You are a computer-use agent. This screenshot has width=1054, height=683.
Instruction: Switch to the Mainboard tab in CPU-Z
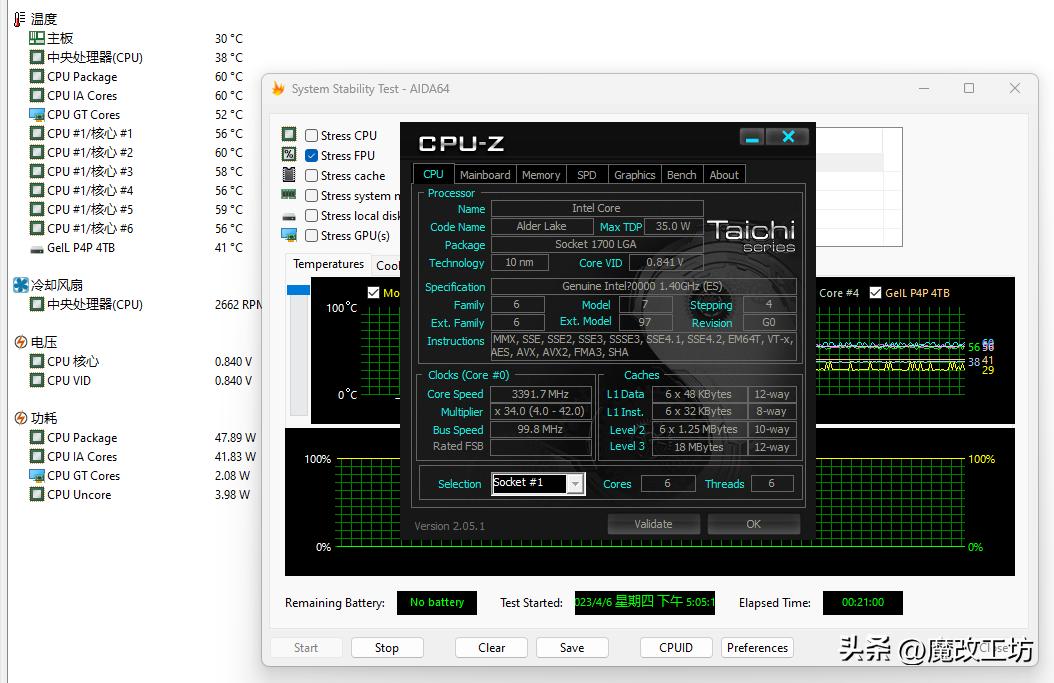tap(485, 175)
